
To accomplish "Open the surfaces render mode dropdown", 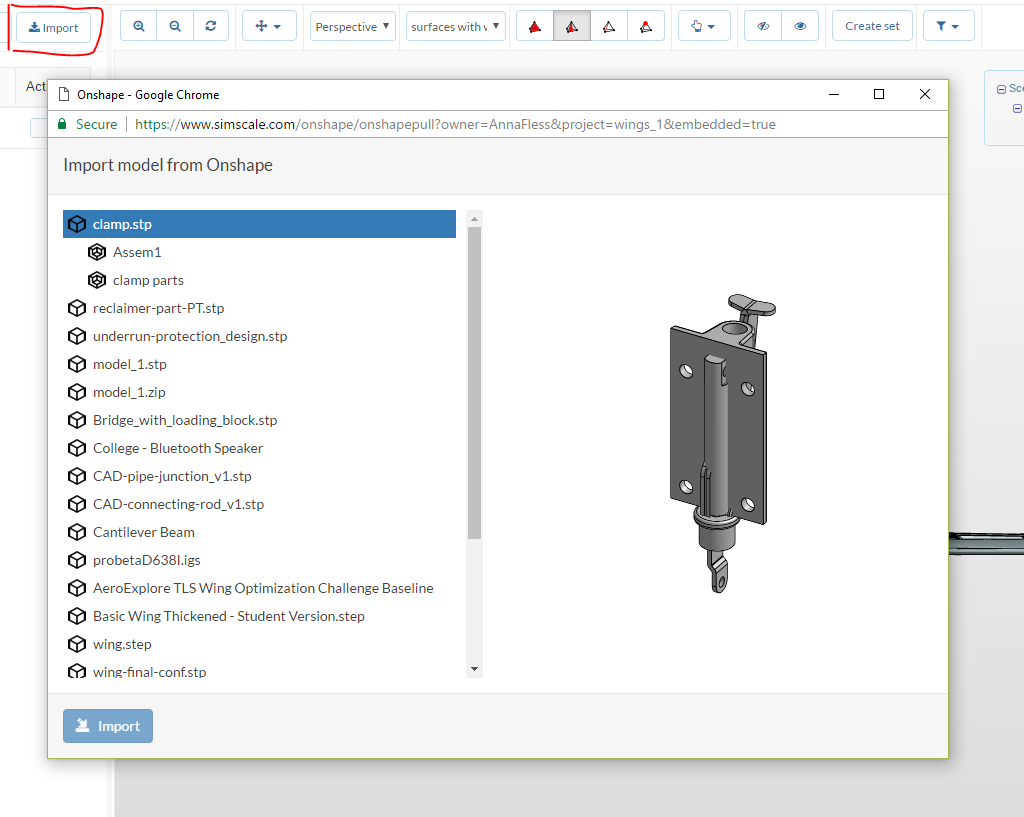I will pos(455,27).
